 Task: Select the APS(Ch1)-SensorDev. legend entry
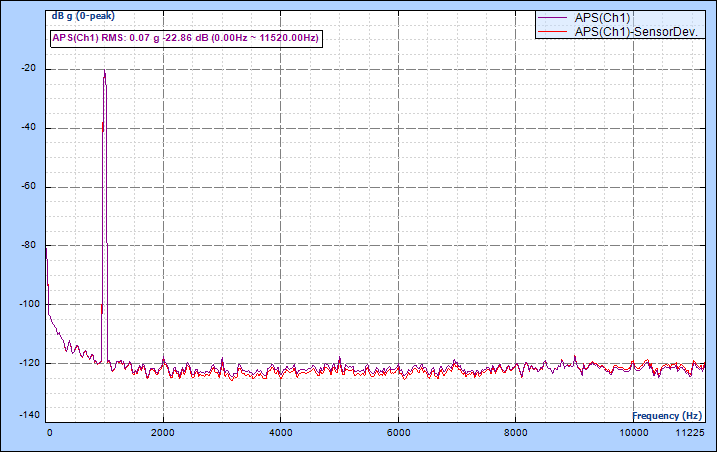(x=636, y=32)
